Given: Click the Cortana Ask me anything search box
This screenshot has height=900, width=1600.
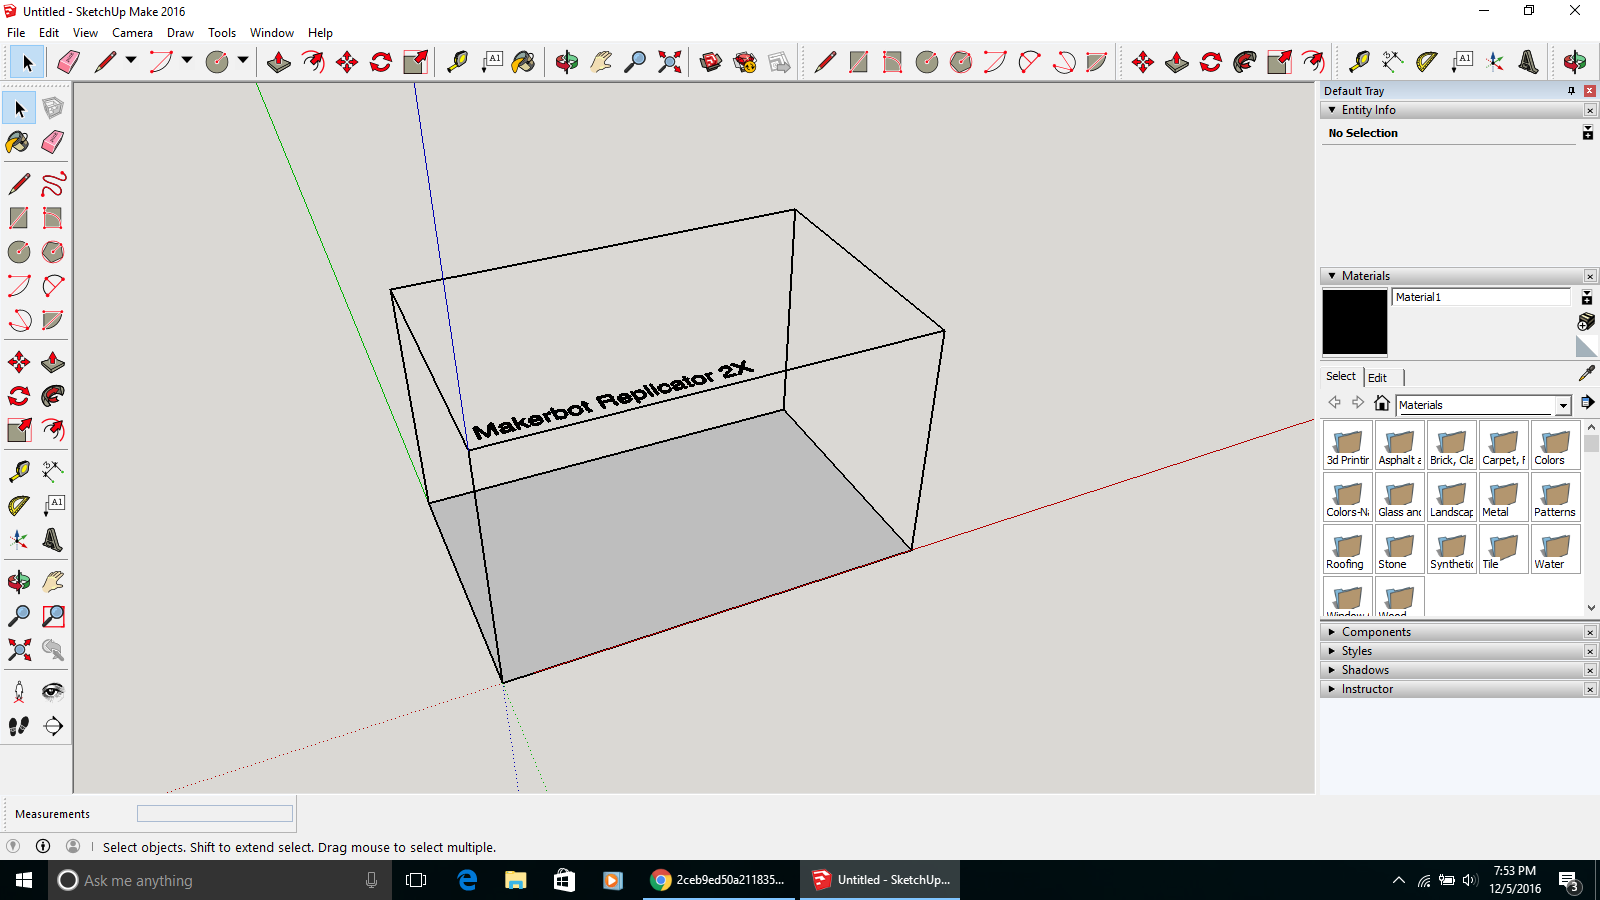Looking at the screenshot, I should (220, 880).
